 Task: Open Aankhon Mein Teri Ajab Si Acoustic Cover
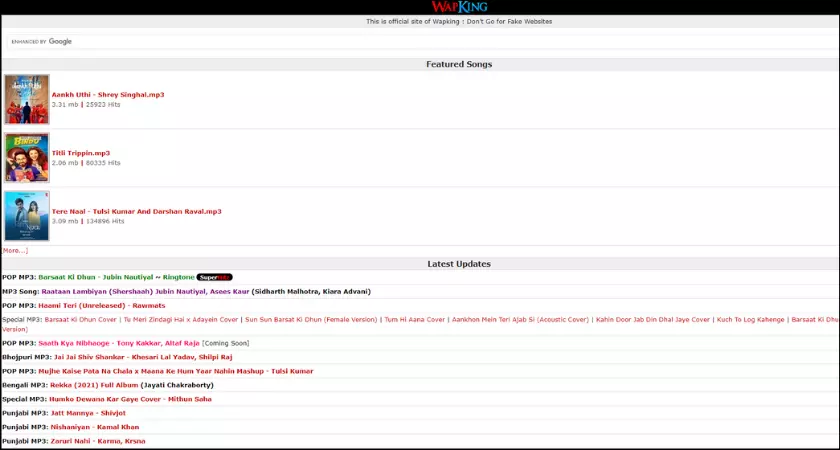coord(520,320)
